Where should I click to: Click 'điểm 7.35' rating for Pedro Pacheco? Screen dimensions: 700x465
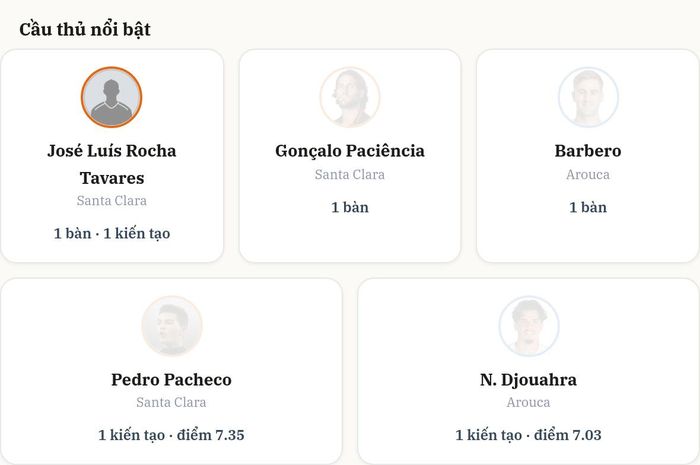click(211, 435)
